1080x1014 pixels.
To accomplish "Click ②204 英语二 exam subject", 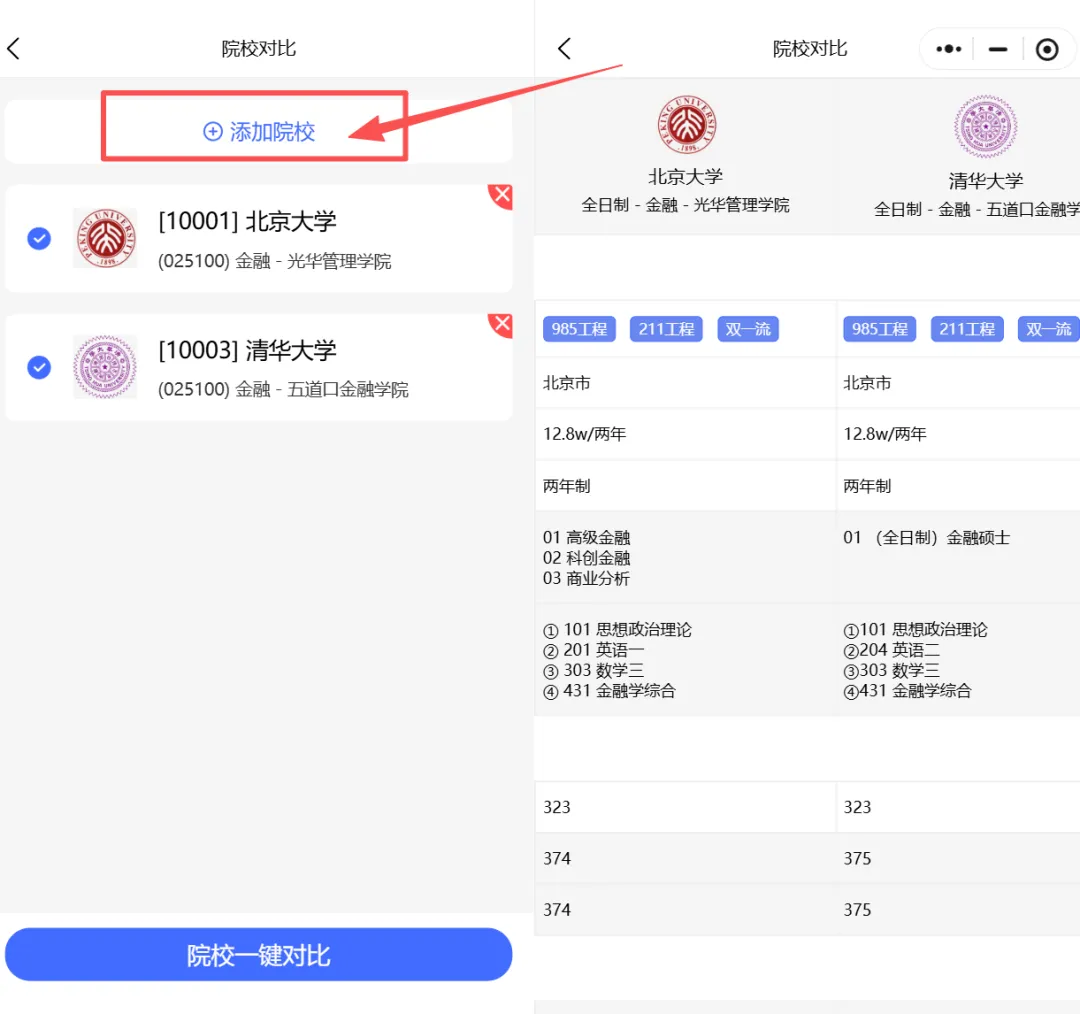I will point(891,650).
